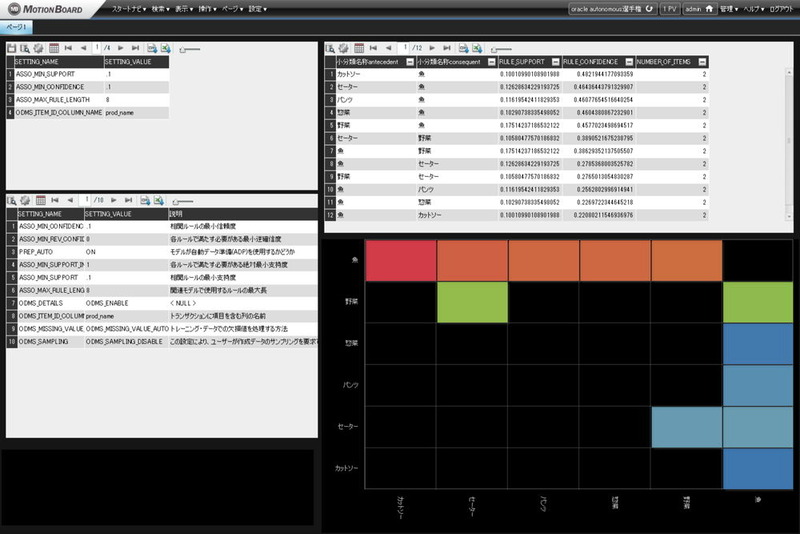The height and width of the screenshot is (534, 800).
Task: Open the 検索 menu
Action: point(161,9)
